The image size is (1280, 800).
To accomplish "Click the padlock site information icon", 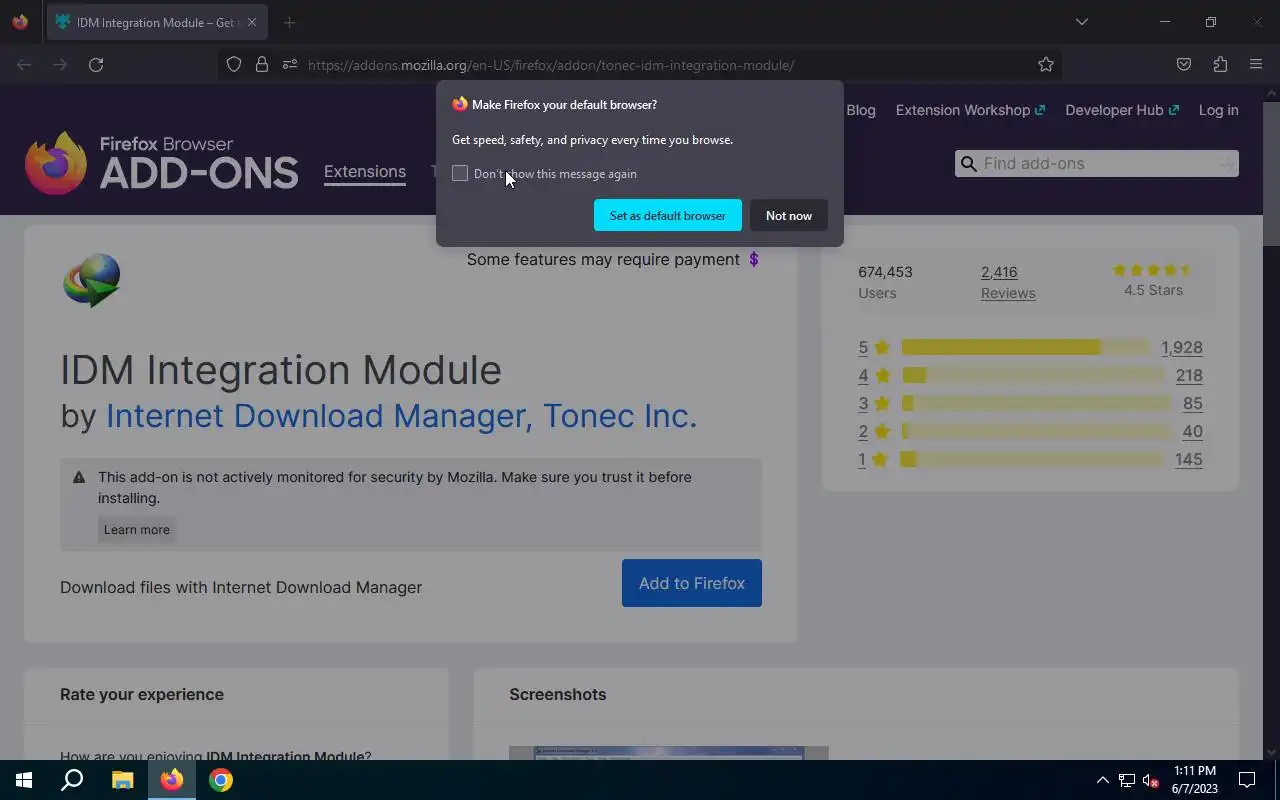I will click(262, 64).
